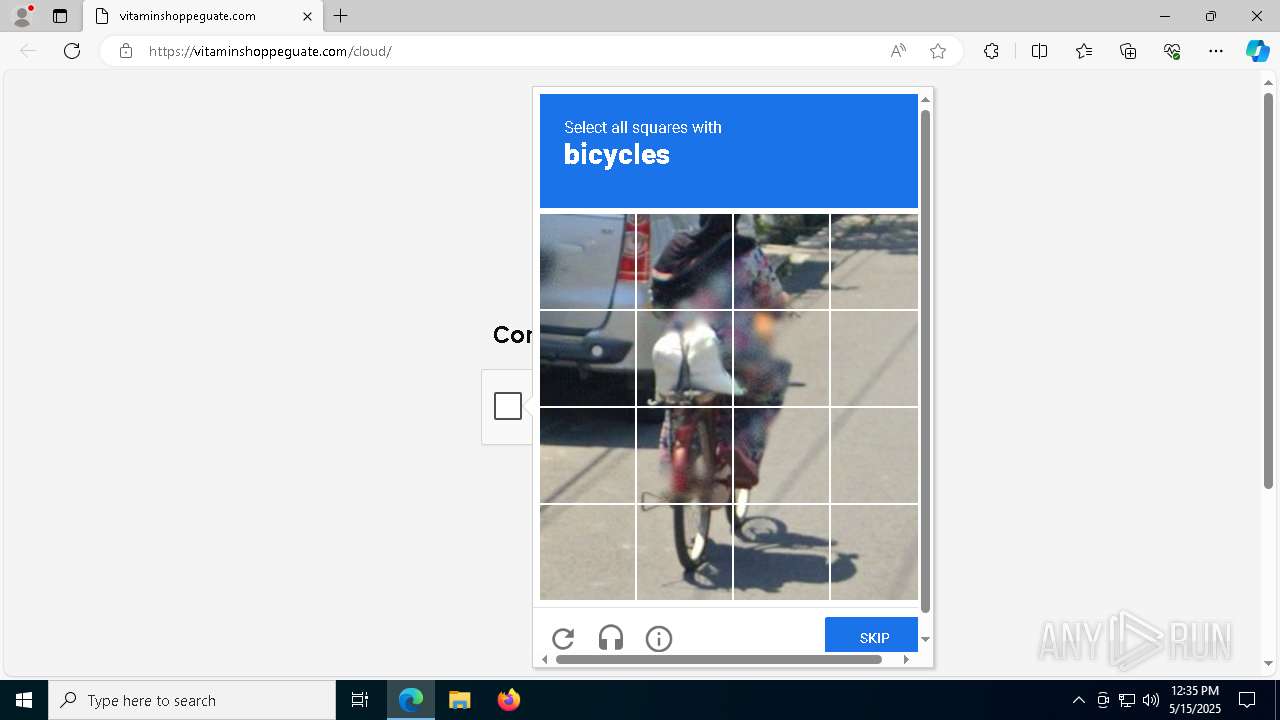1280x720 pixels.
Task: Open the Windows Start menu
Action: tap(24, 700)
